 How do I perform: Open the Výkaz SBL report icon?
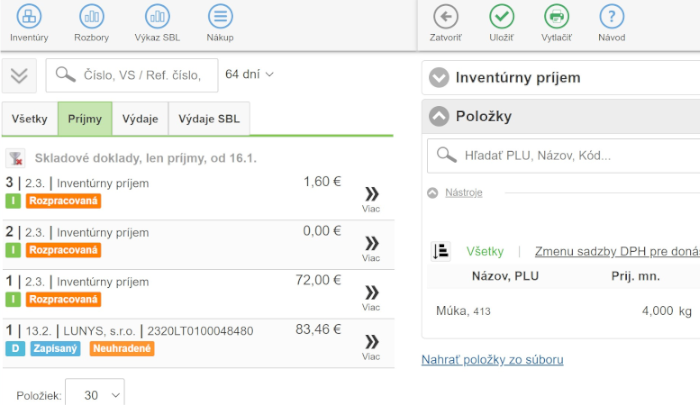click(x=156, y=17)
